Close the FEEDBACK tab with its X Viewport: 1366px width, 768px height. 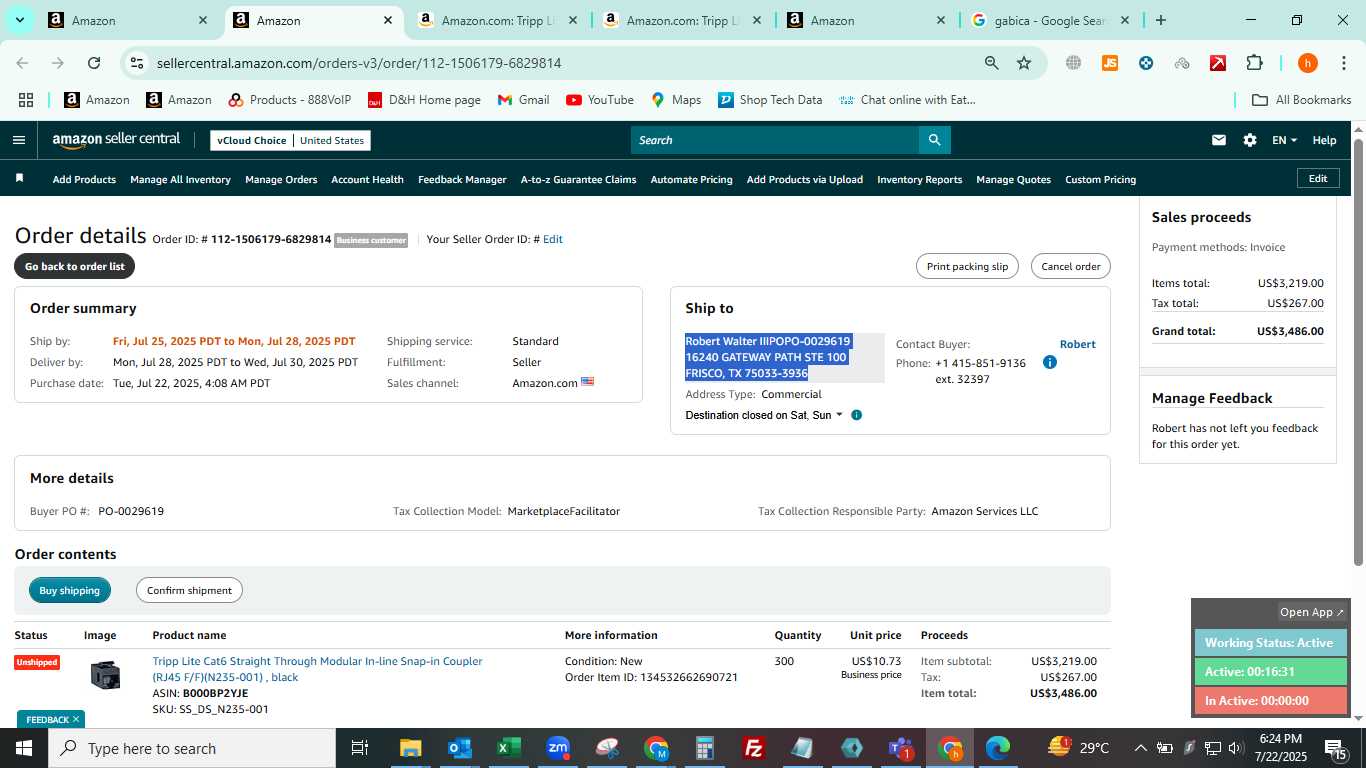75,719
